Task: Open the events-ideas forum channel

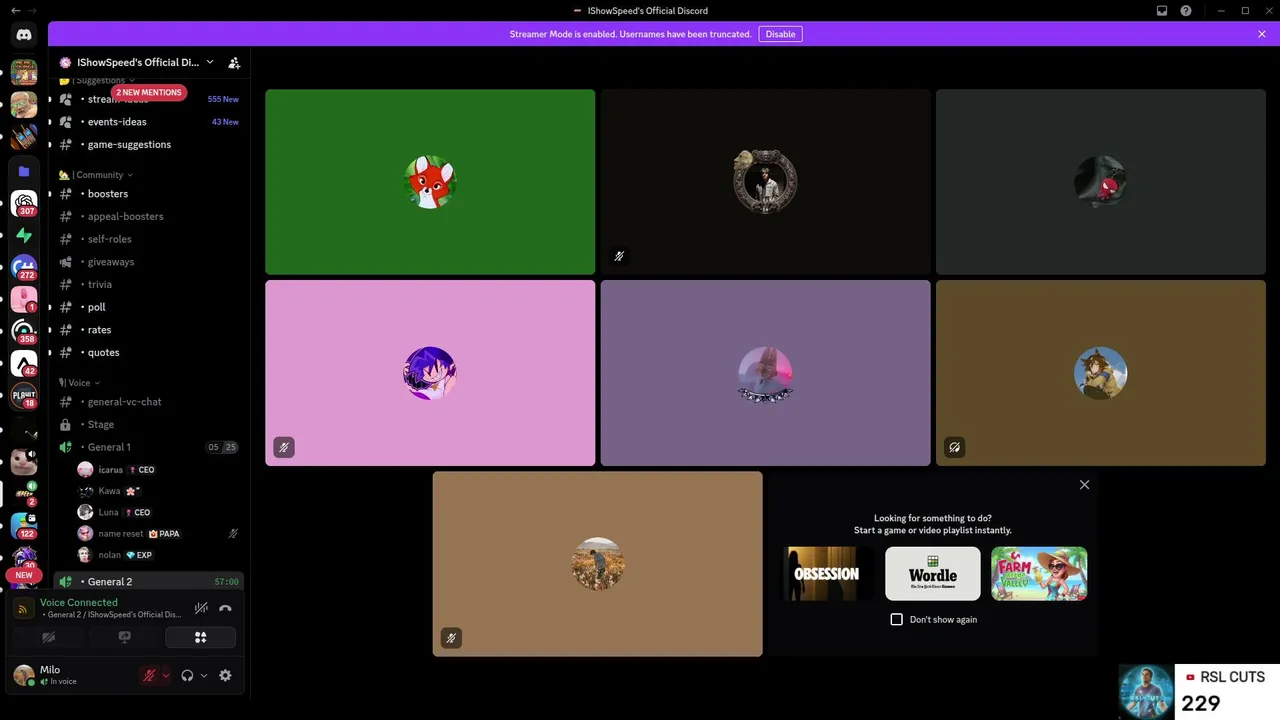Action: [x=149, y=122]
